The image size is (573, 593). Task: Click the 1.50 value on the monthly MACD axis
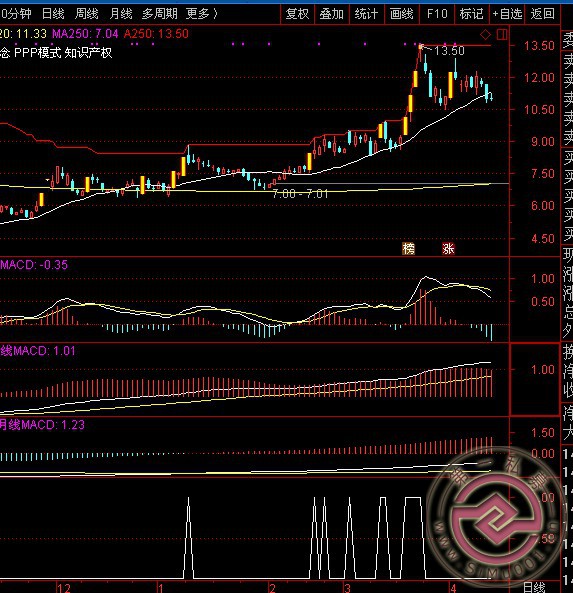click(543, 433)
